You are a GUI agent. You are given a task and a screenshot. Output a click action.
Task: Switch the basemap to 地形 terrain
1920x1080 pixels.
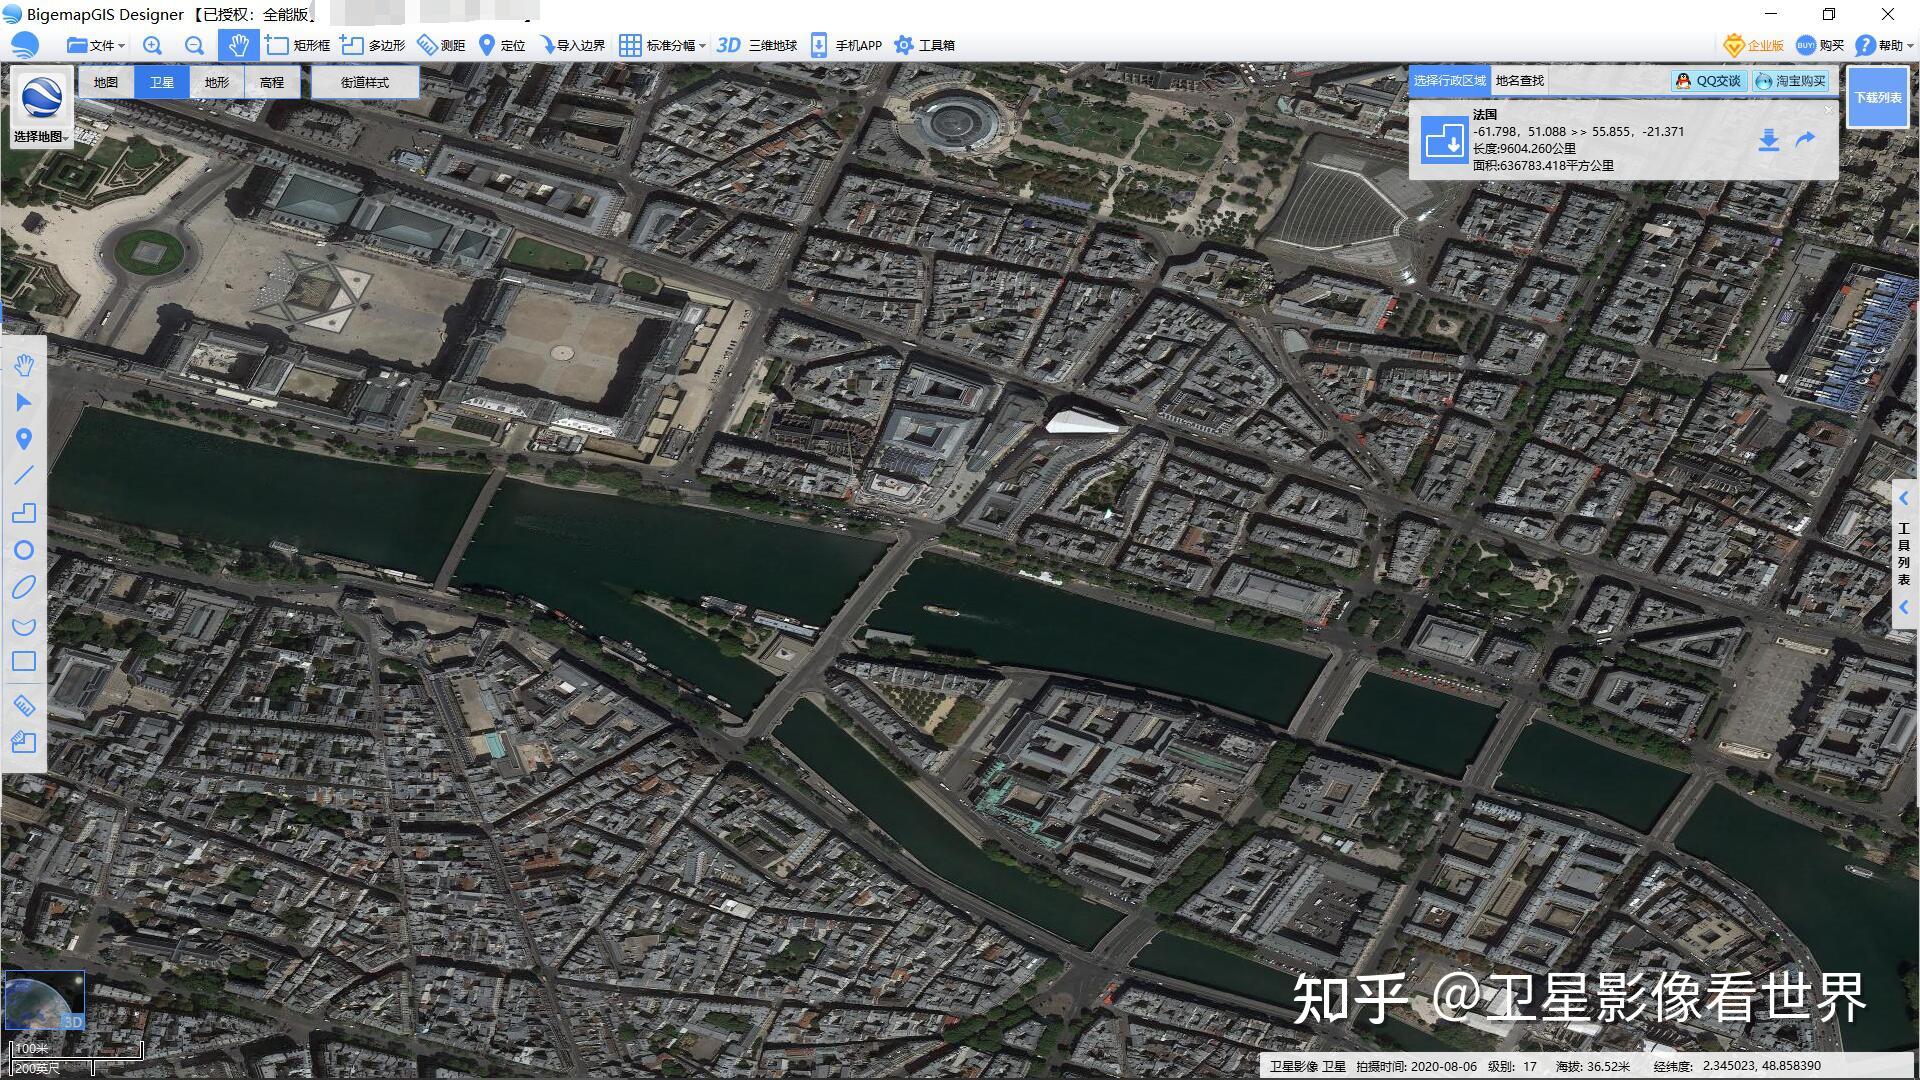[216, 82]
